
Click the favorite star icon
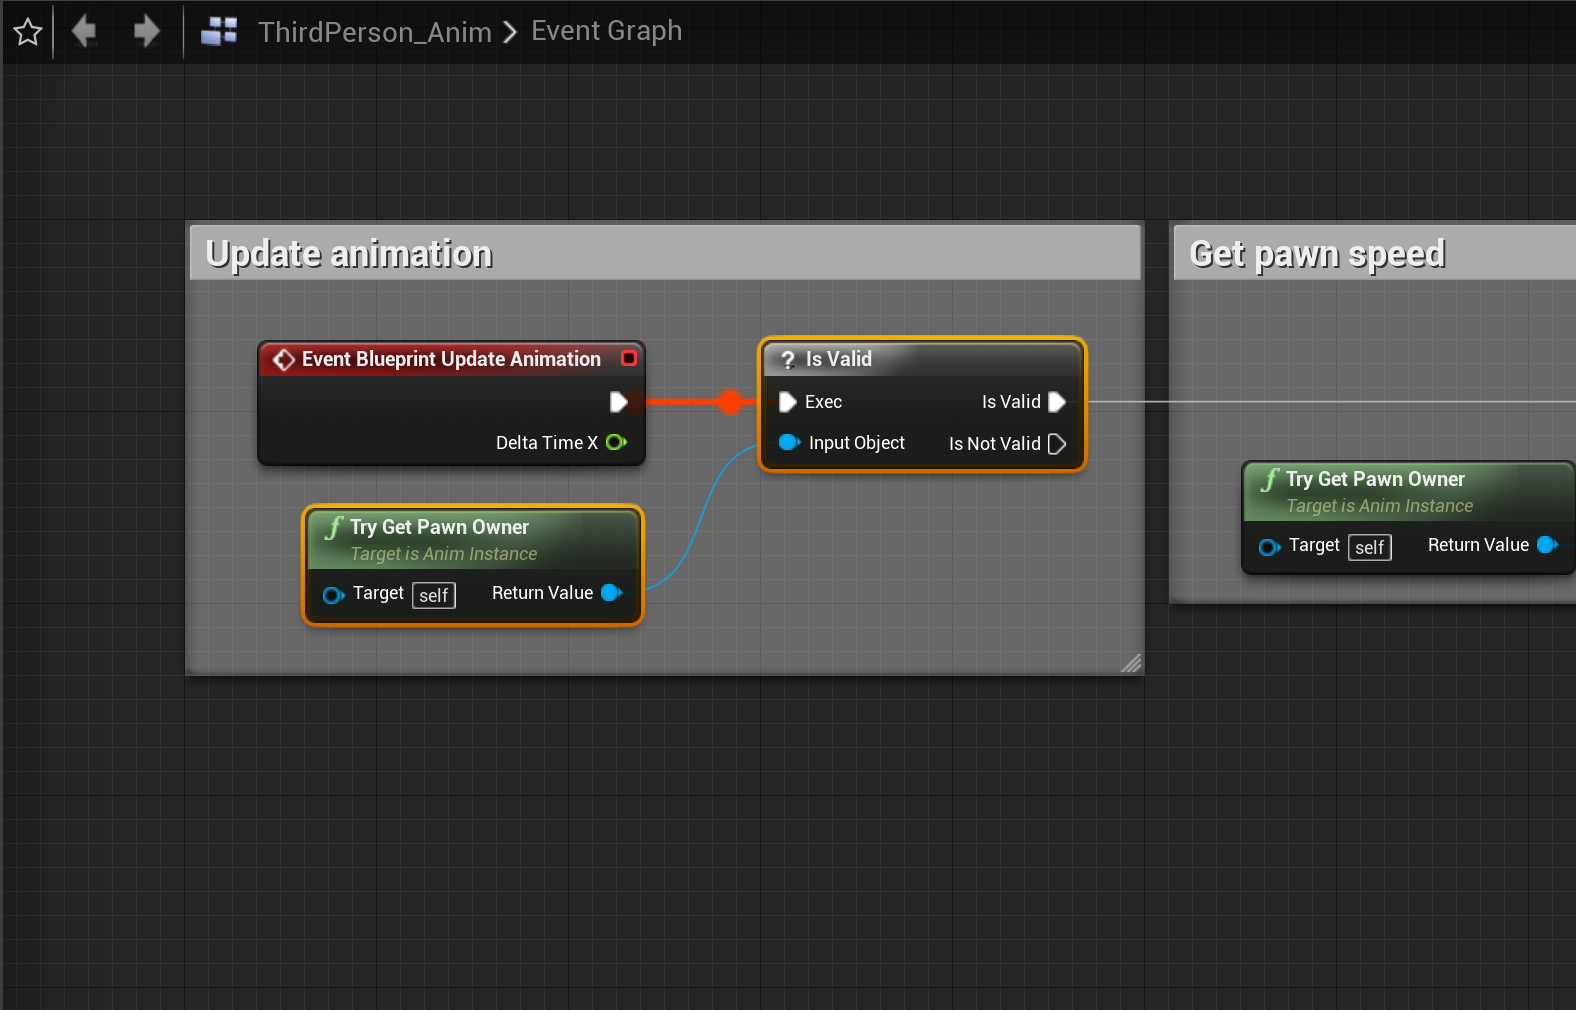click(x=28, y=32)
